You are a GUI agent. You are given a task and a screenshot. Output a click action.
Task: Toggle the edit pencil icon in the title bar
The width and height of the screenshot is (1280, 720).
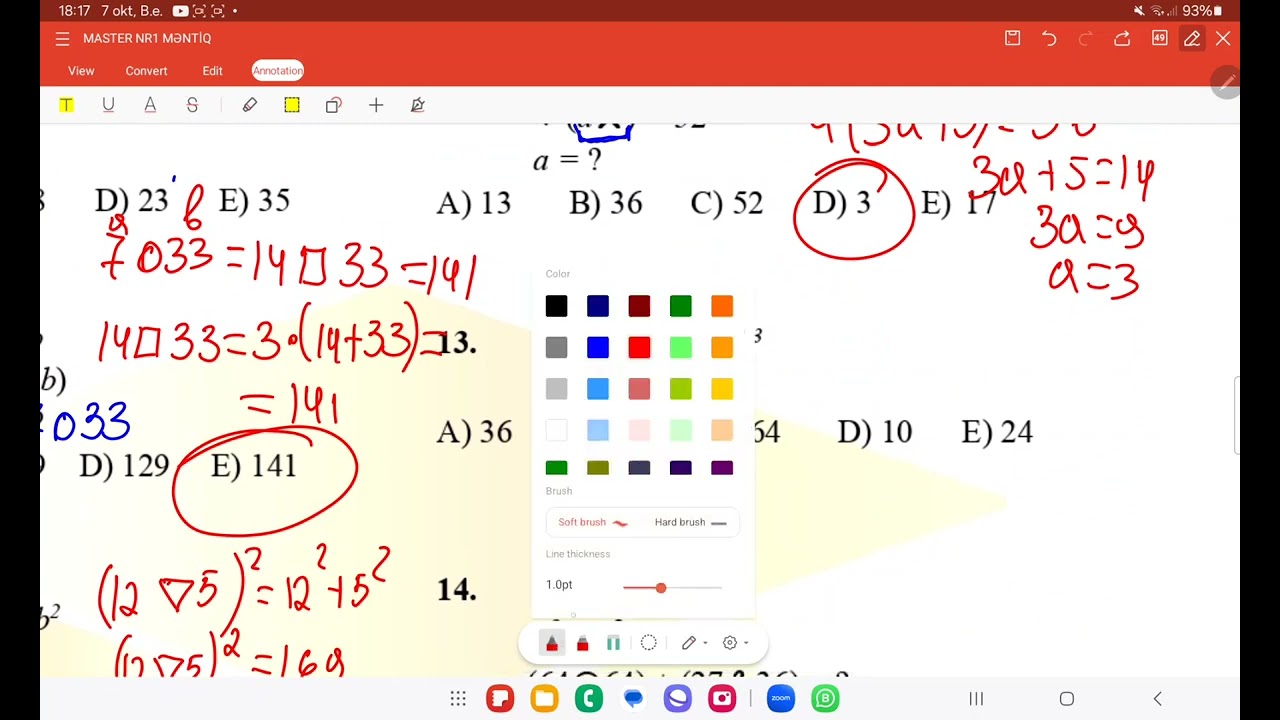tap(1192, 38)
